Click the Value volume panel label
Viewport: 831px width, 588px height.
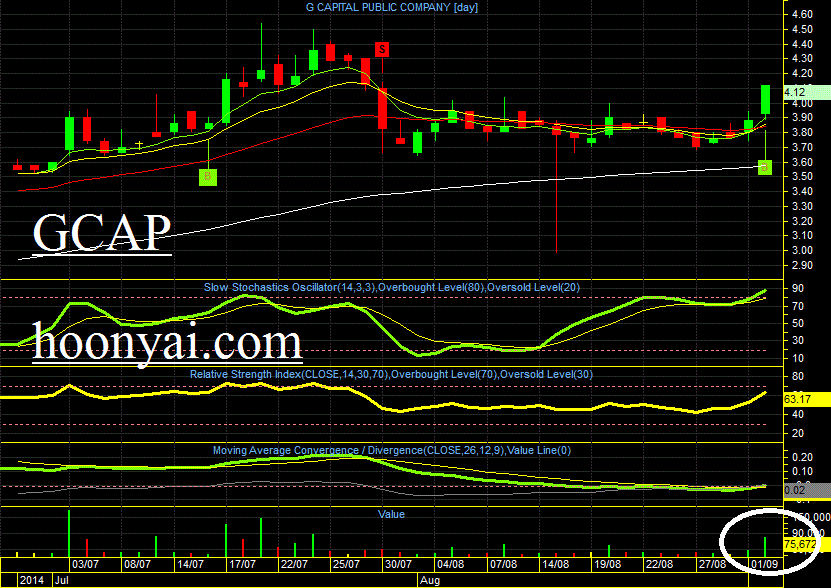pos(391,514)
